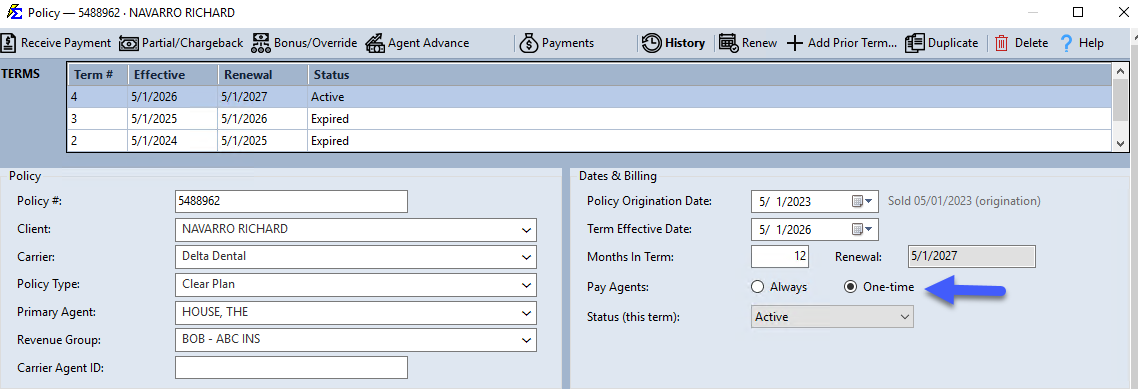Viewport: 1138px width, 389px height.
Task: Click the Renewal column header
Action: (x=263, y=75)
